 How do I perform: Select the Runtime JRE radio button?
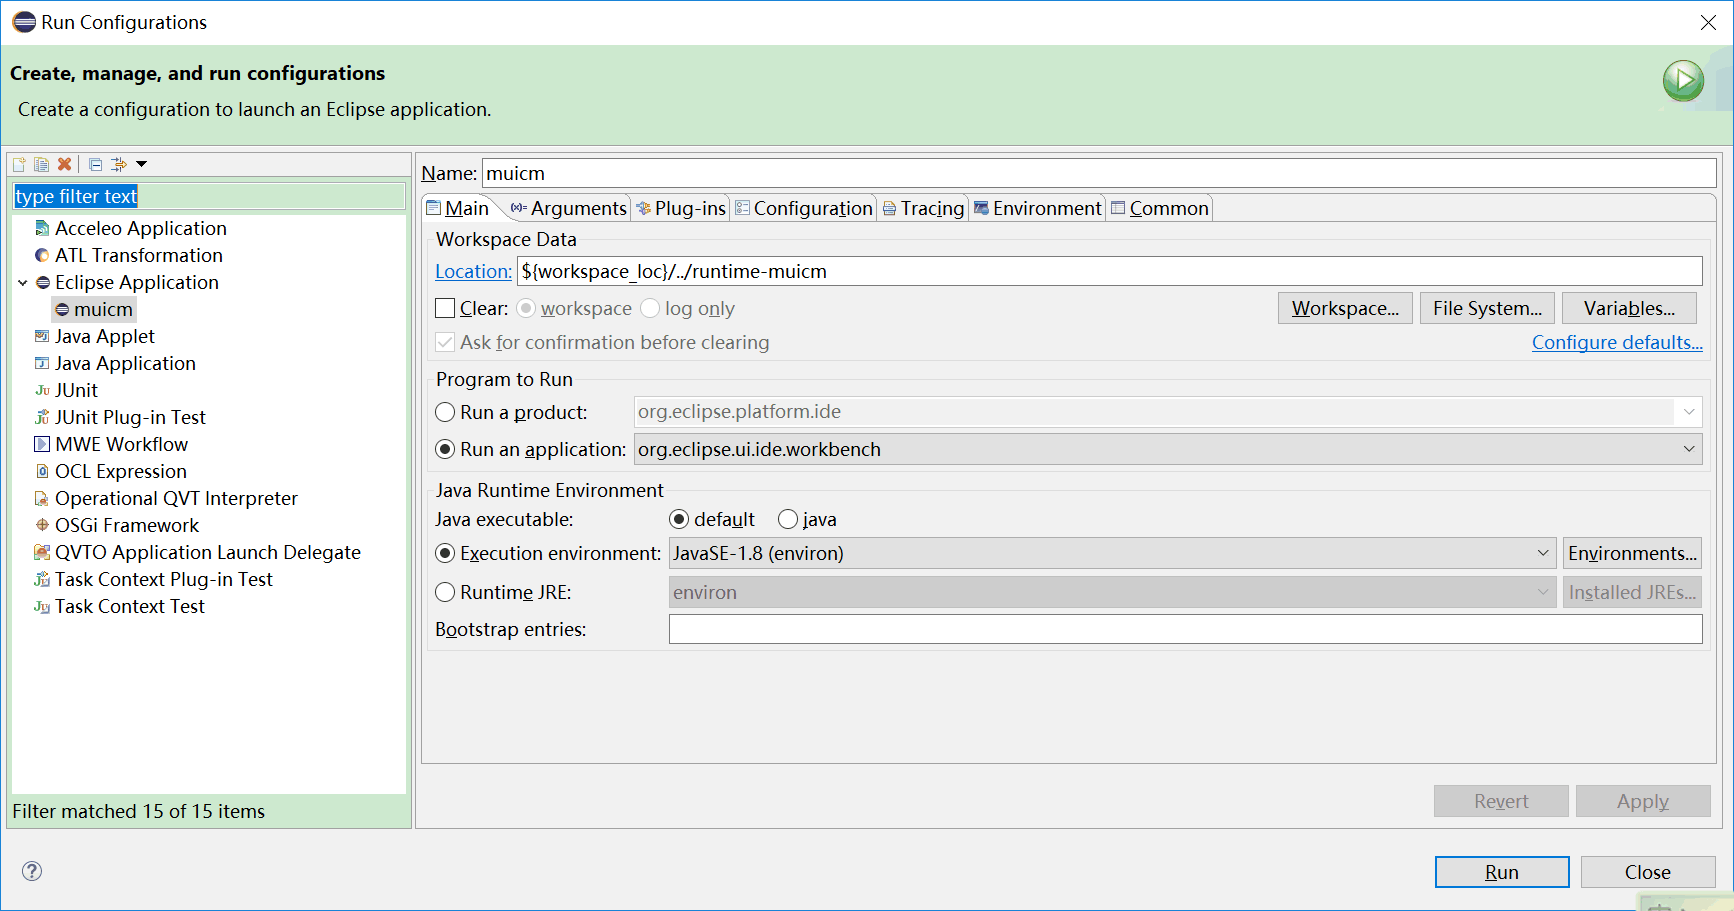tap(445, 592)
